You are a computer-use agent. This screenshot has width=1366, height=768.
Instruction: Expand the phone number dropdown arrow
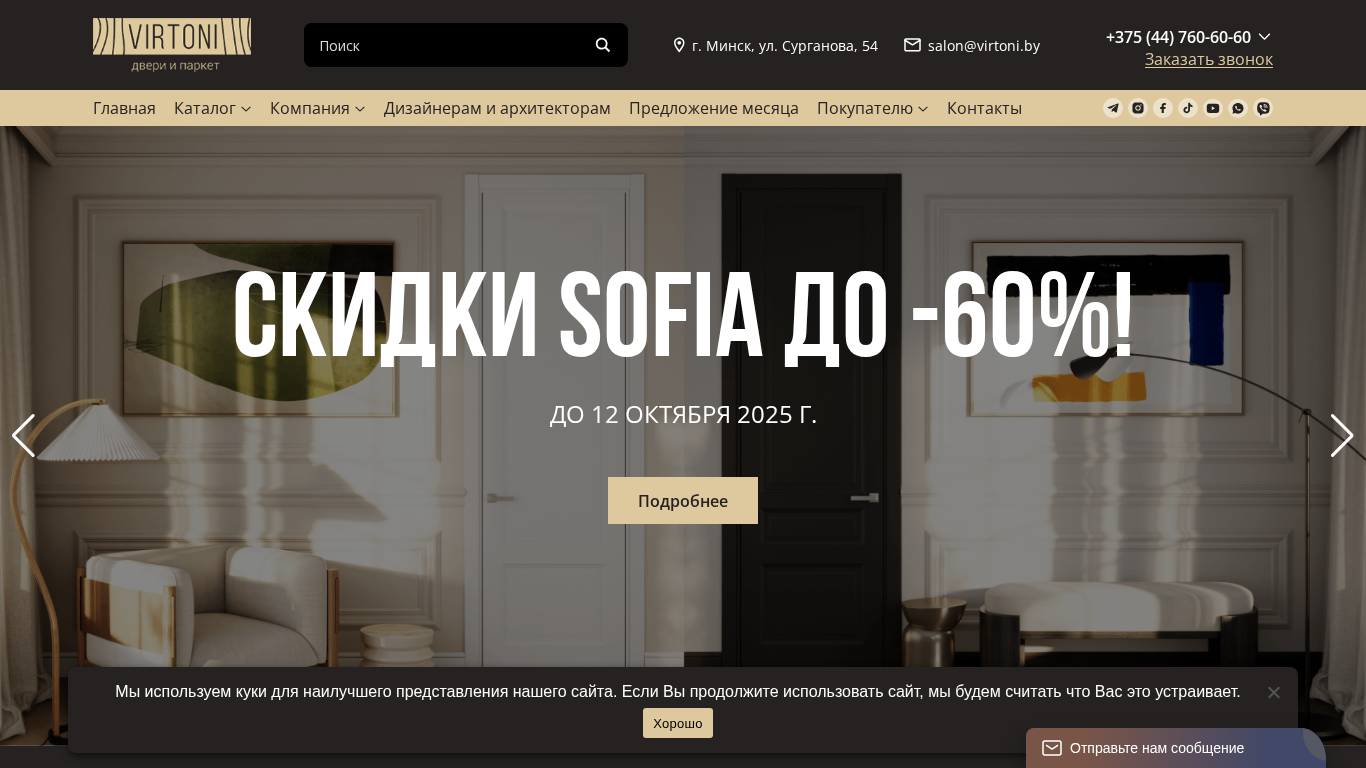pos(1264,37)
